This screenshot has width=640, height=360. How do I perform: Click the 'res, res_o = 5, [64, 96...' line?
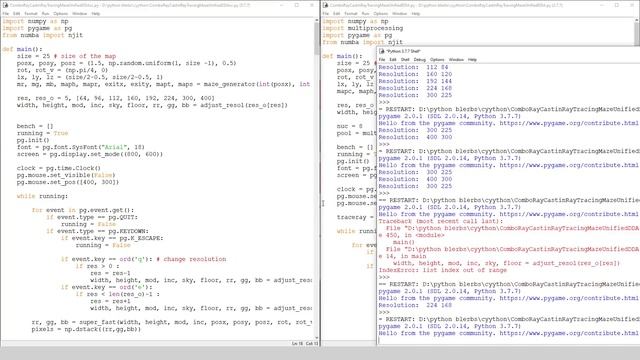[116, 98]
